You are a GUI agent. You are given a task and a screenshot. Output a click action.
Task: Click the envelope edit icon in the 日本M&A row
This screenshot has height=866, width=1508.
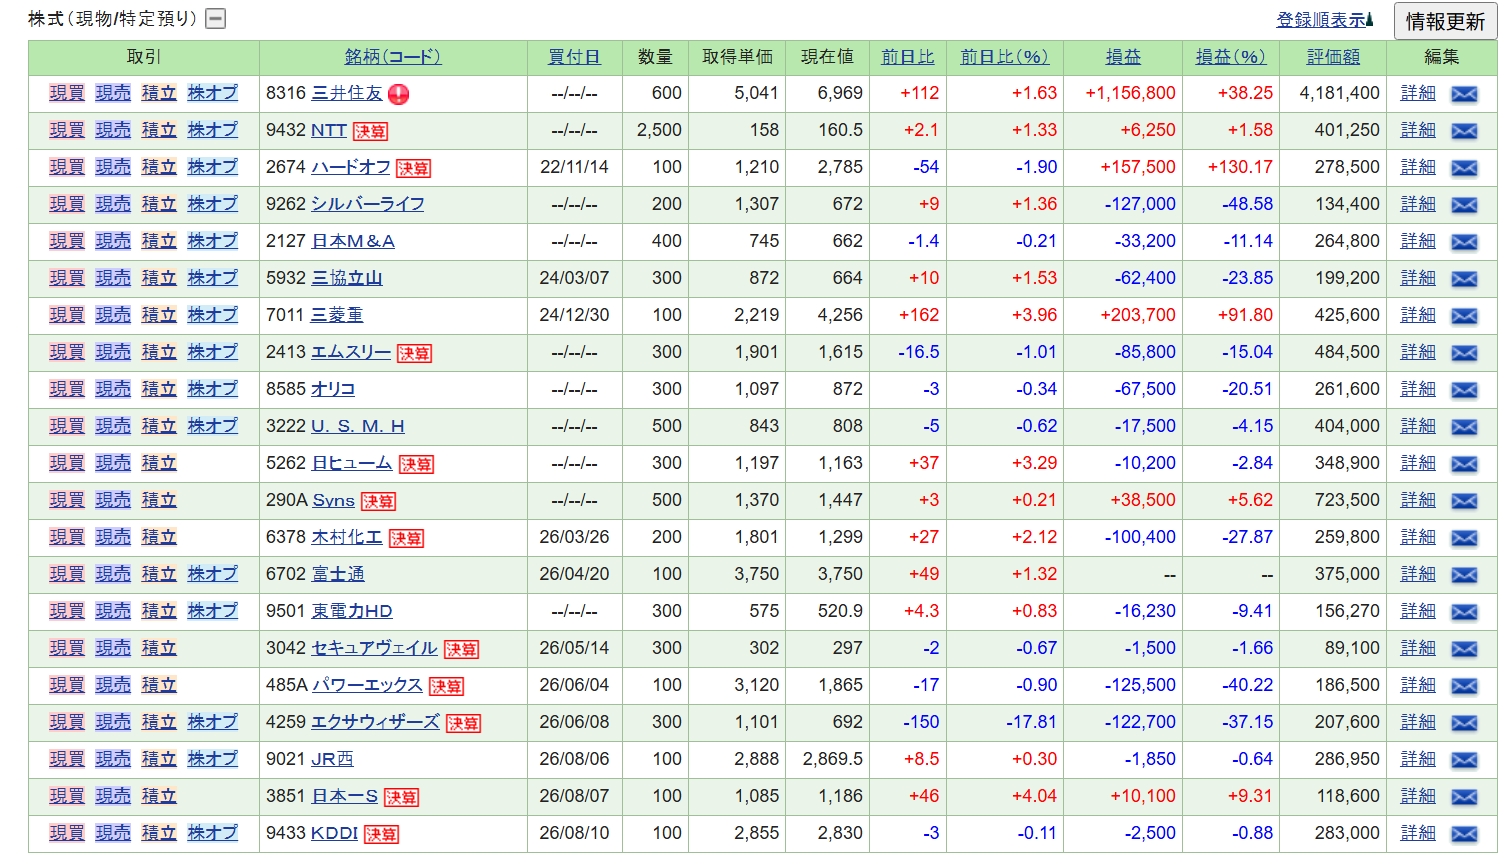point(1464,242)
